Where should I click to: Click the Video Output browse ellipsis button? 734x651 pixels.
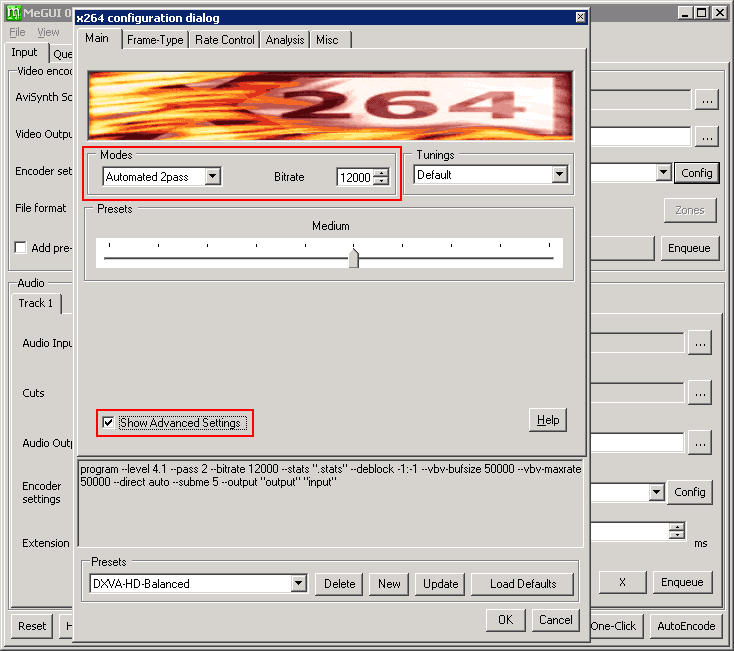tap(707, 137)
